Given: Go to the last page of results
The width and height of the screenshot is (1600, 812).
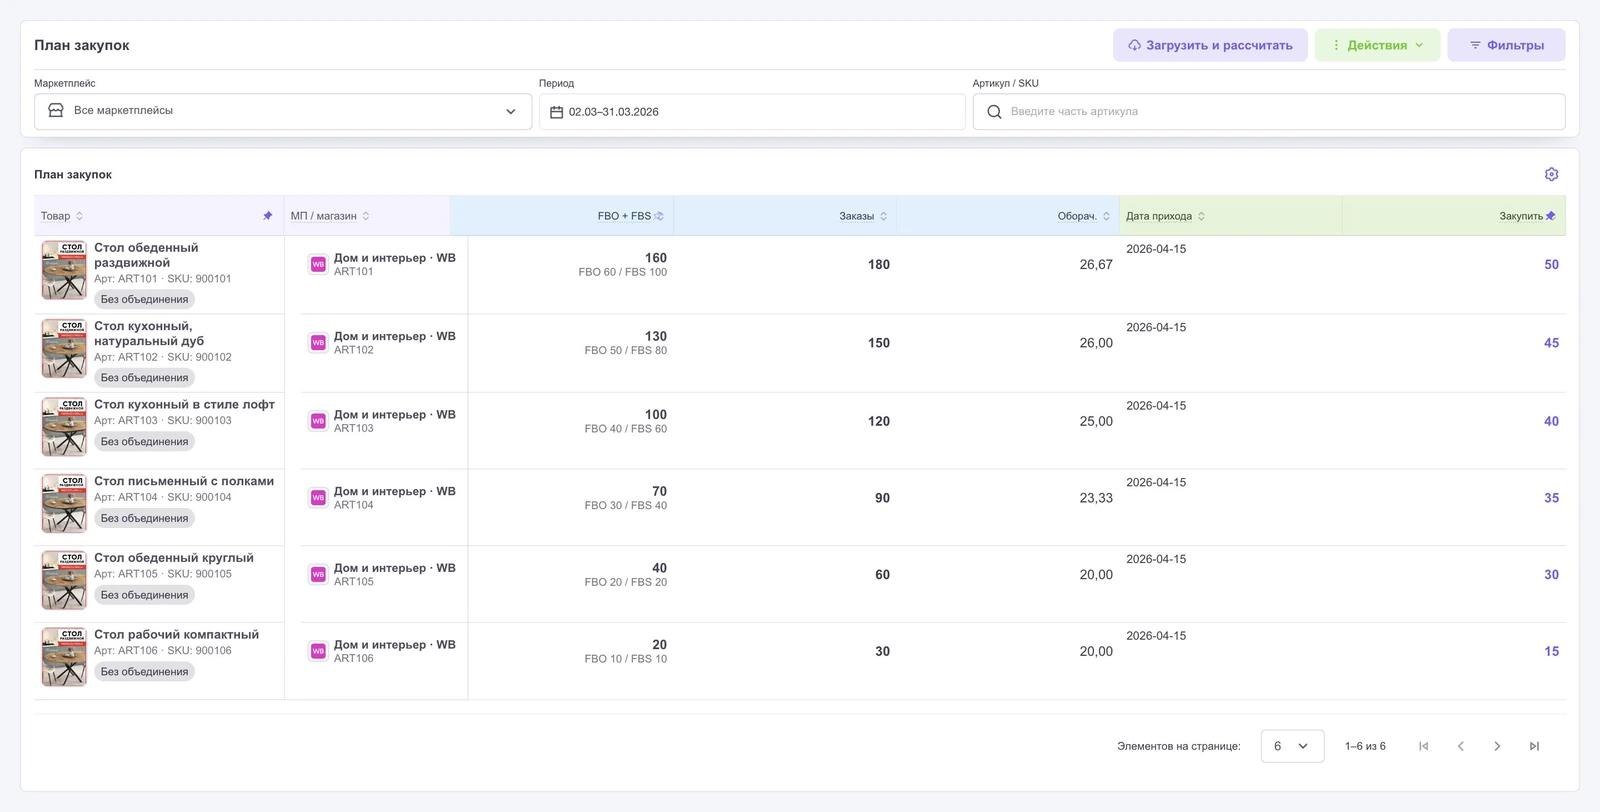Looking at the screenshot, I should (1534, 746).
